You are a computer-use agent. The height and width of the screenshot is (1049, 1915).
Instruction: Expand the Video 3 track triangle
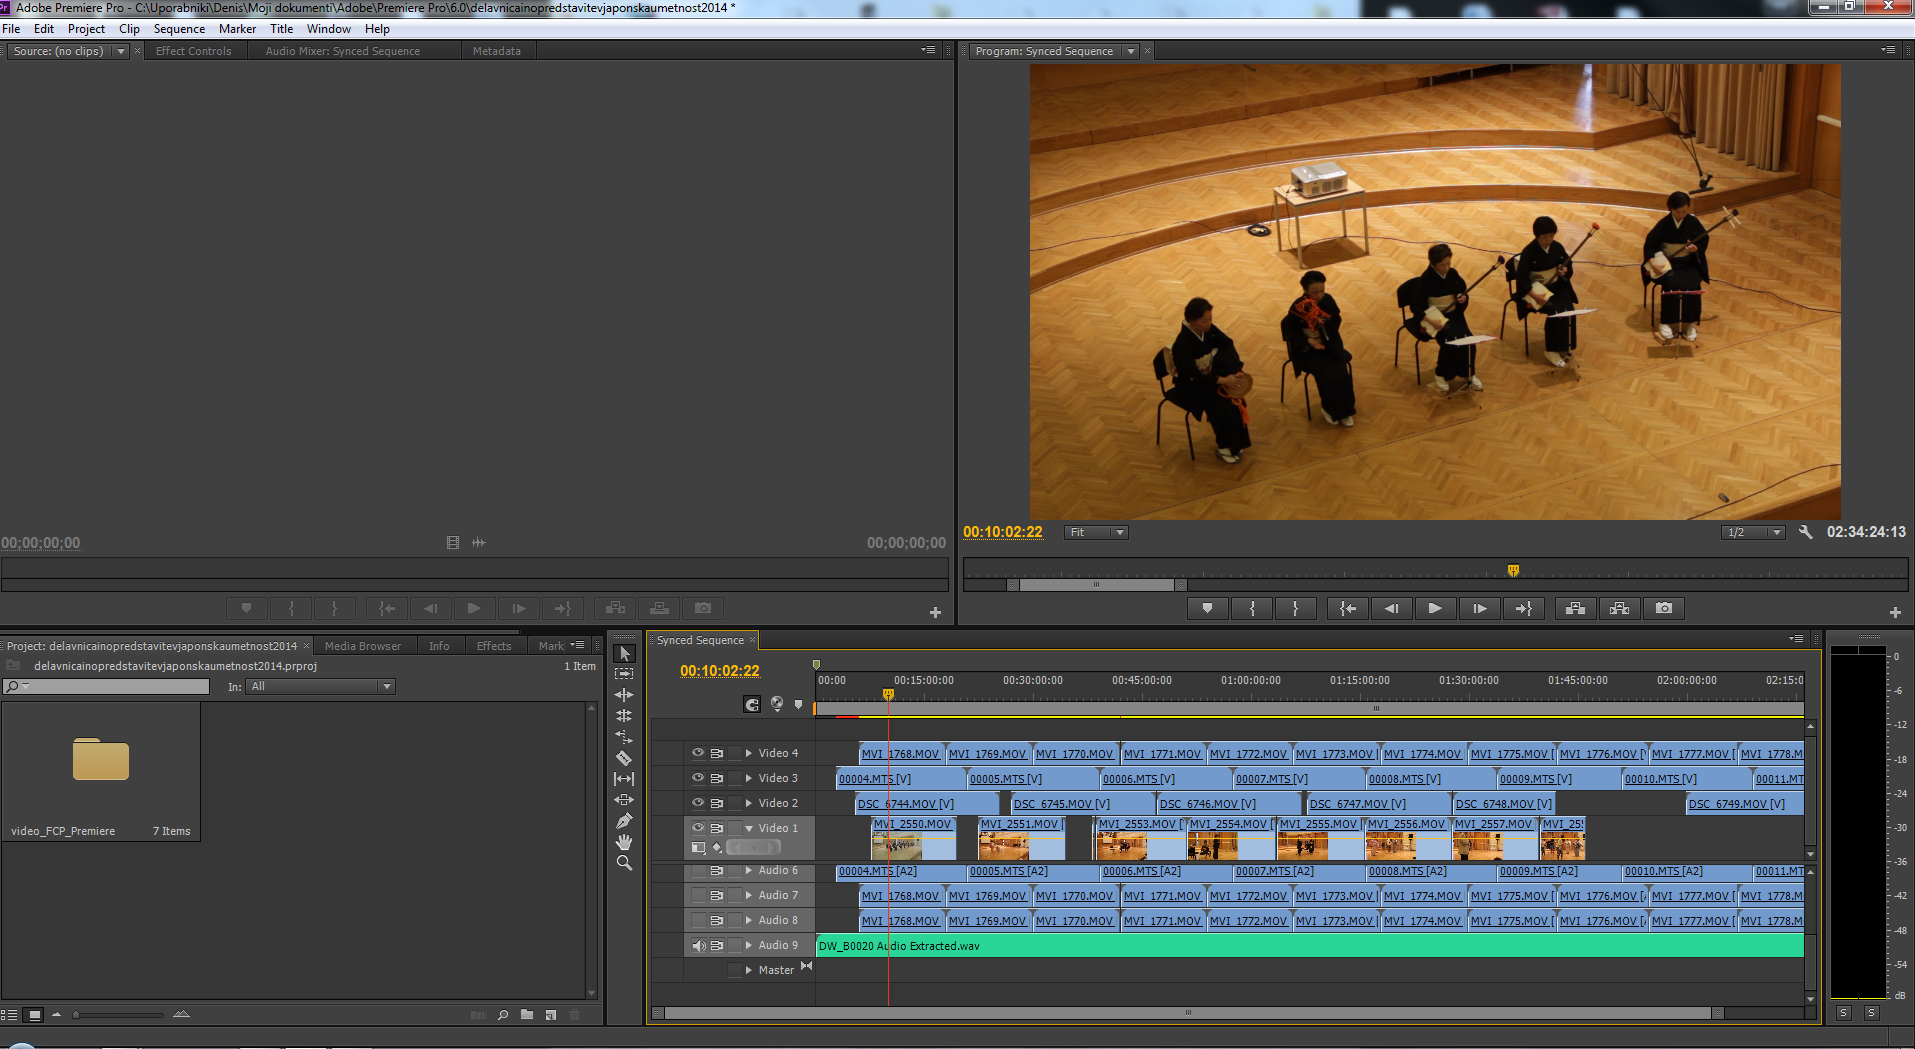(x=748, y=778)
